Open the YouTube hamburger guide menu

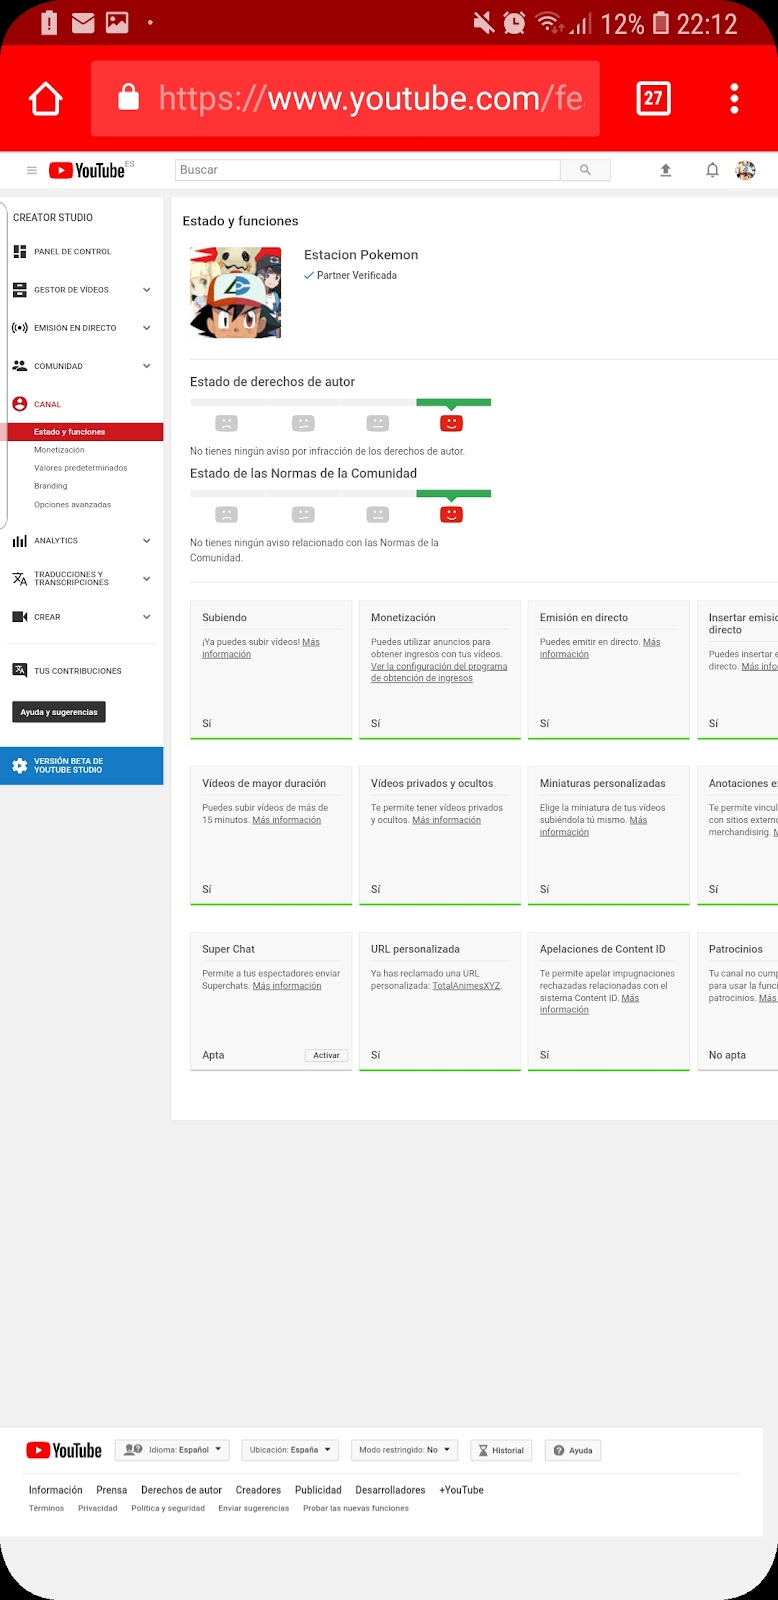(x=31, y=170)
